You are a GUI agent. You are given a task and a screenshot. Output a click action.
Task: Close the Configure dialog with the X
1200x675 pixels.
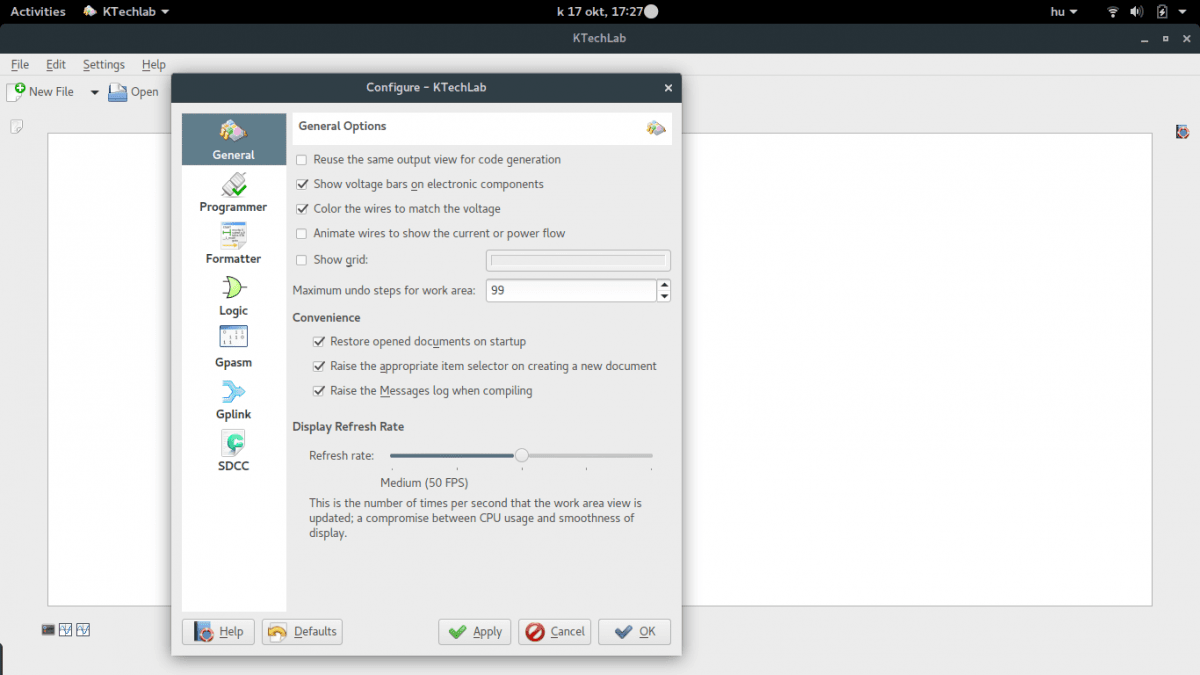point(668,88)
